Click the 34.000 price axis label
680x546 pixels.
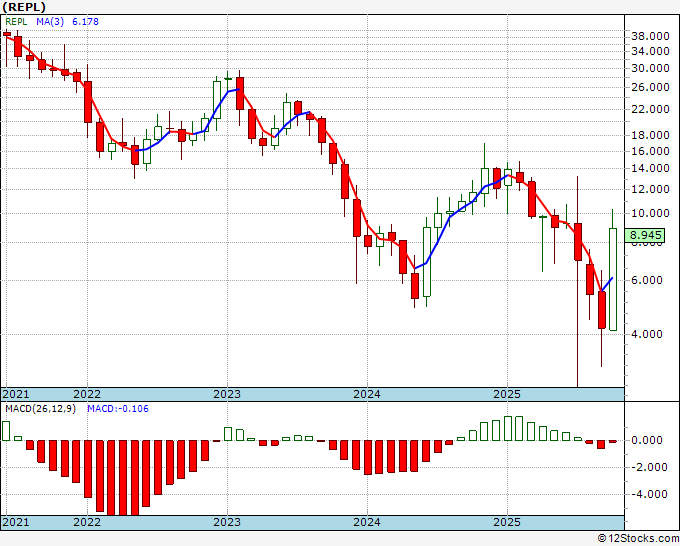point(650,51)
